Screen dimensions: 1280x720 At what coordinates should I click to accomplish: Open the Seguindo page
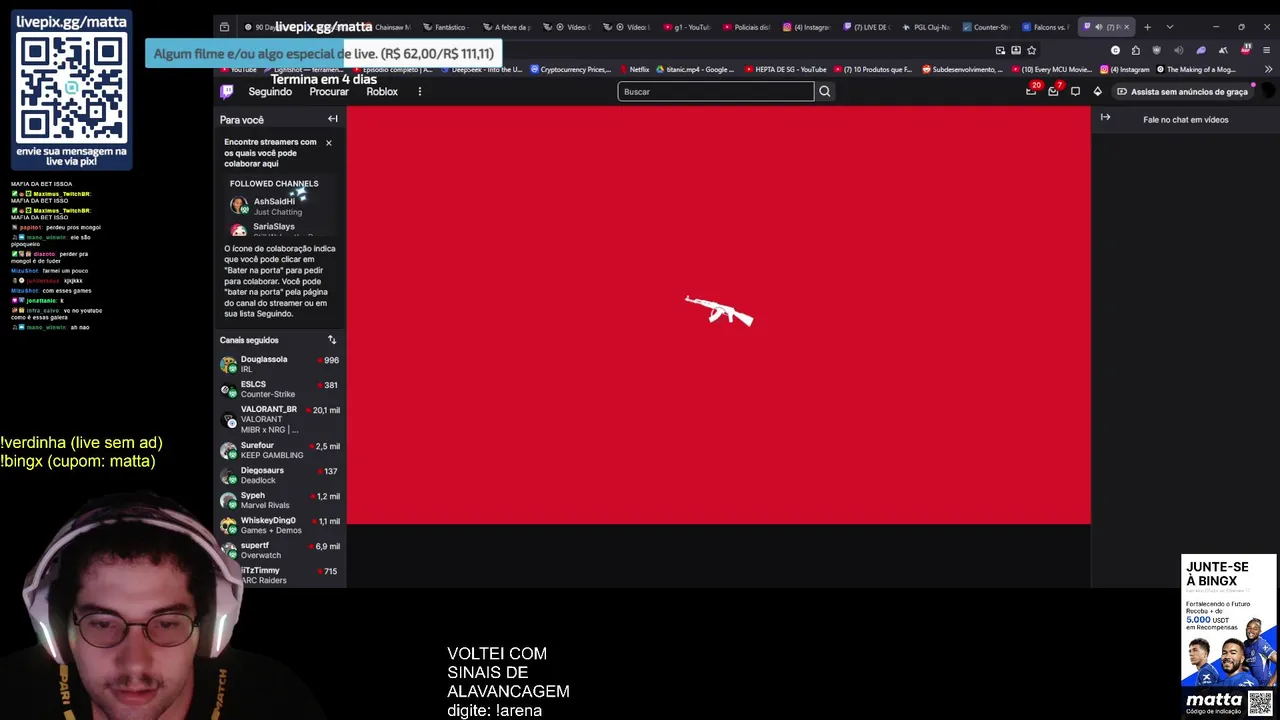(x=270, y=92)
